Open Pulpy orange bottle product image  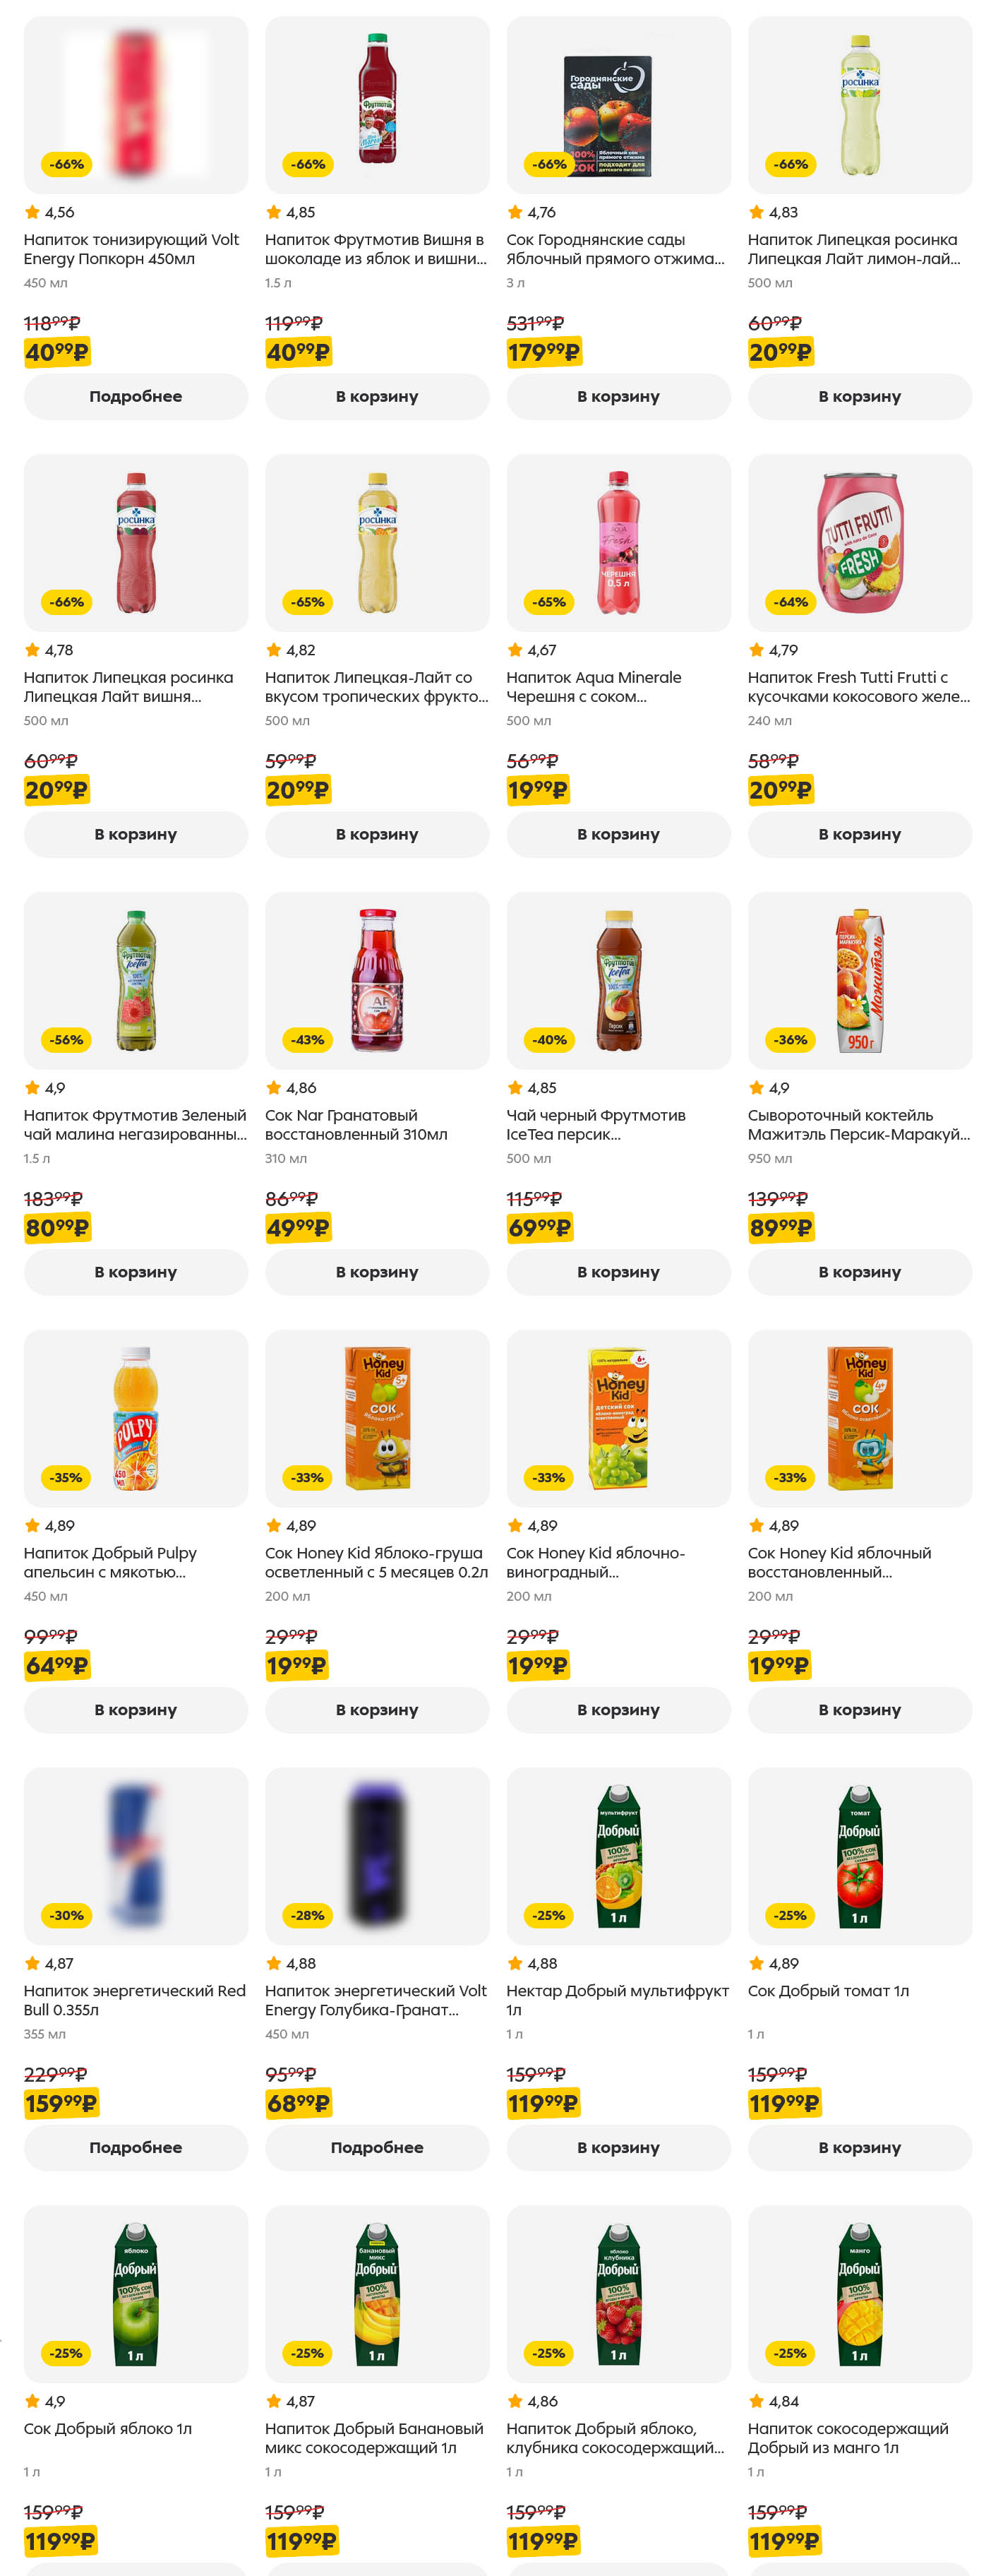tap(135, 1417)
